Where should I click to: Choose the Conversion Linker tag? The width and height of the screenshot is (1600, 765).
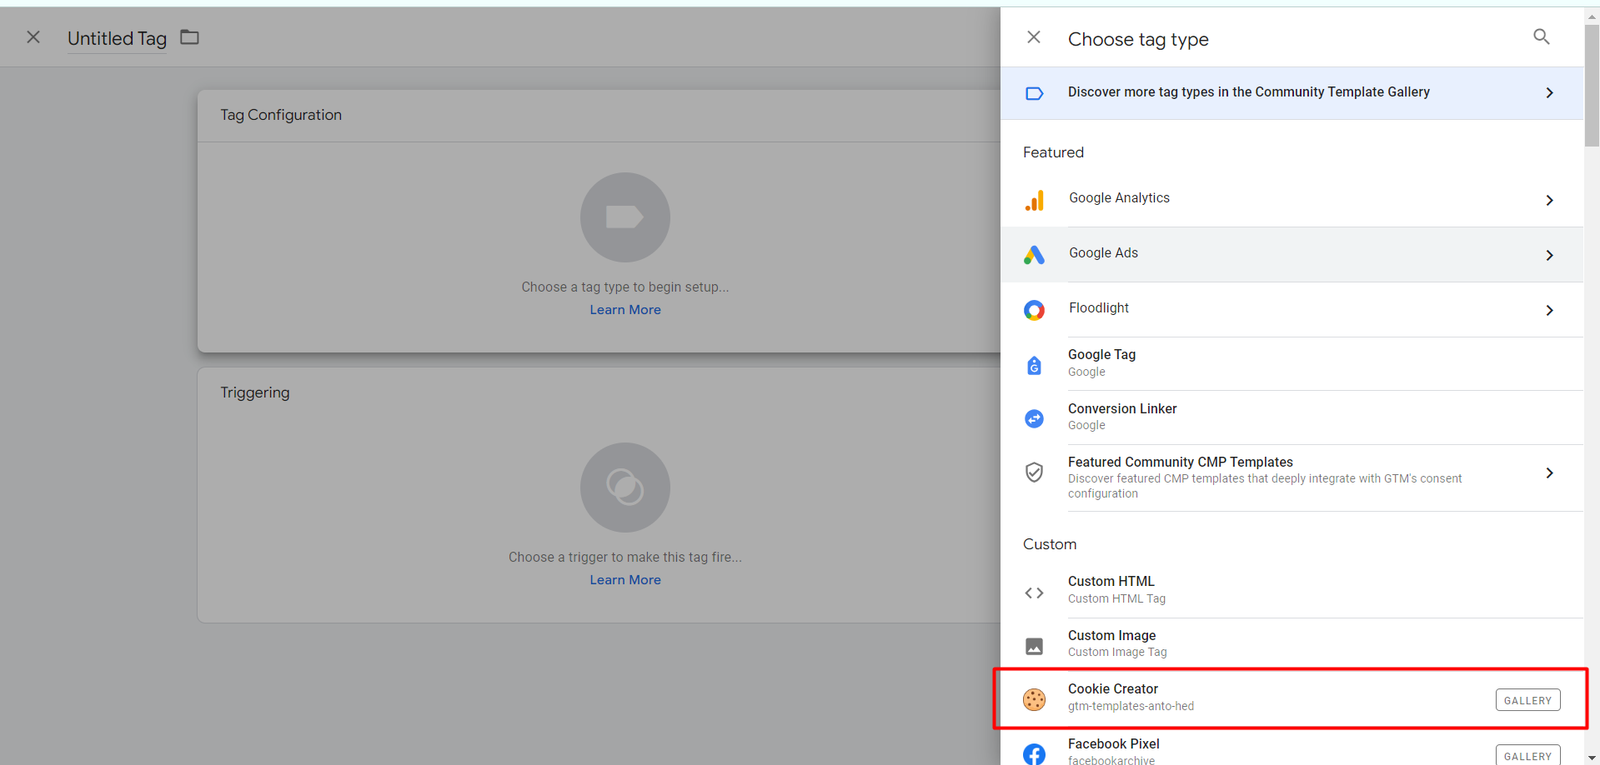1291,417
